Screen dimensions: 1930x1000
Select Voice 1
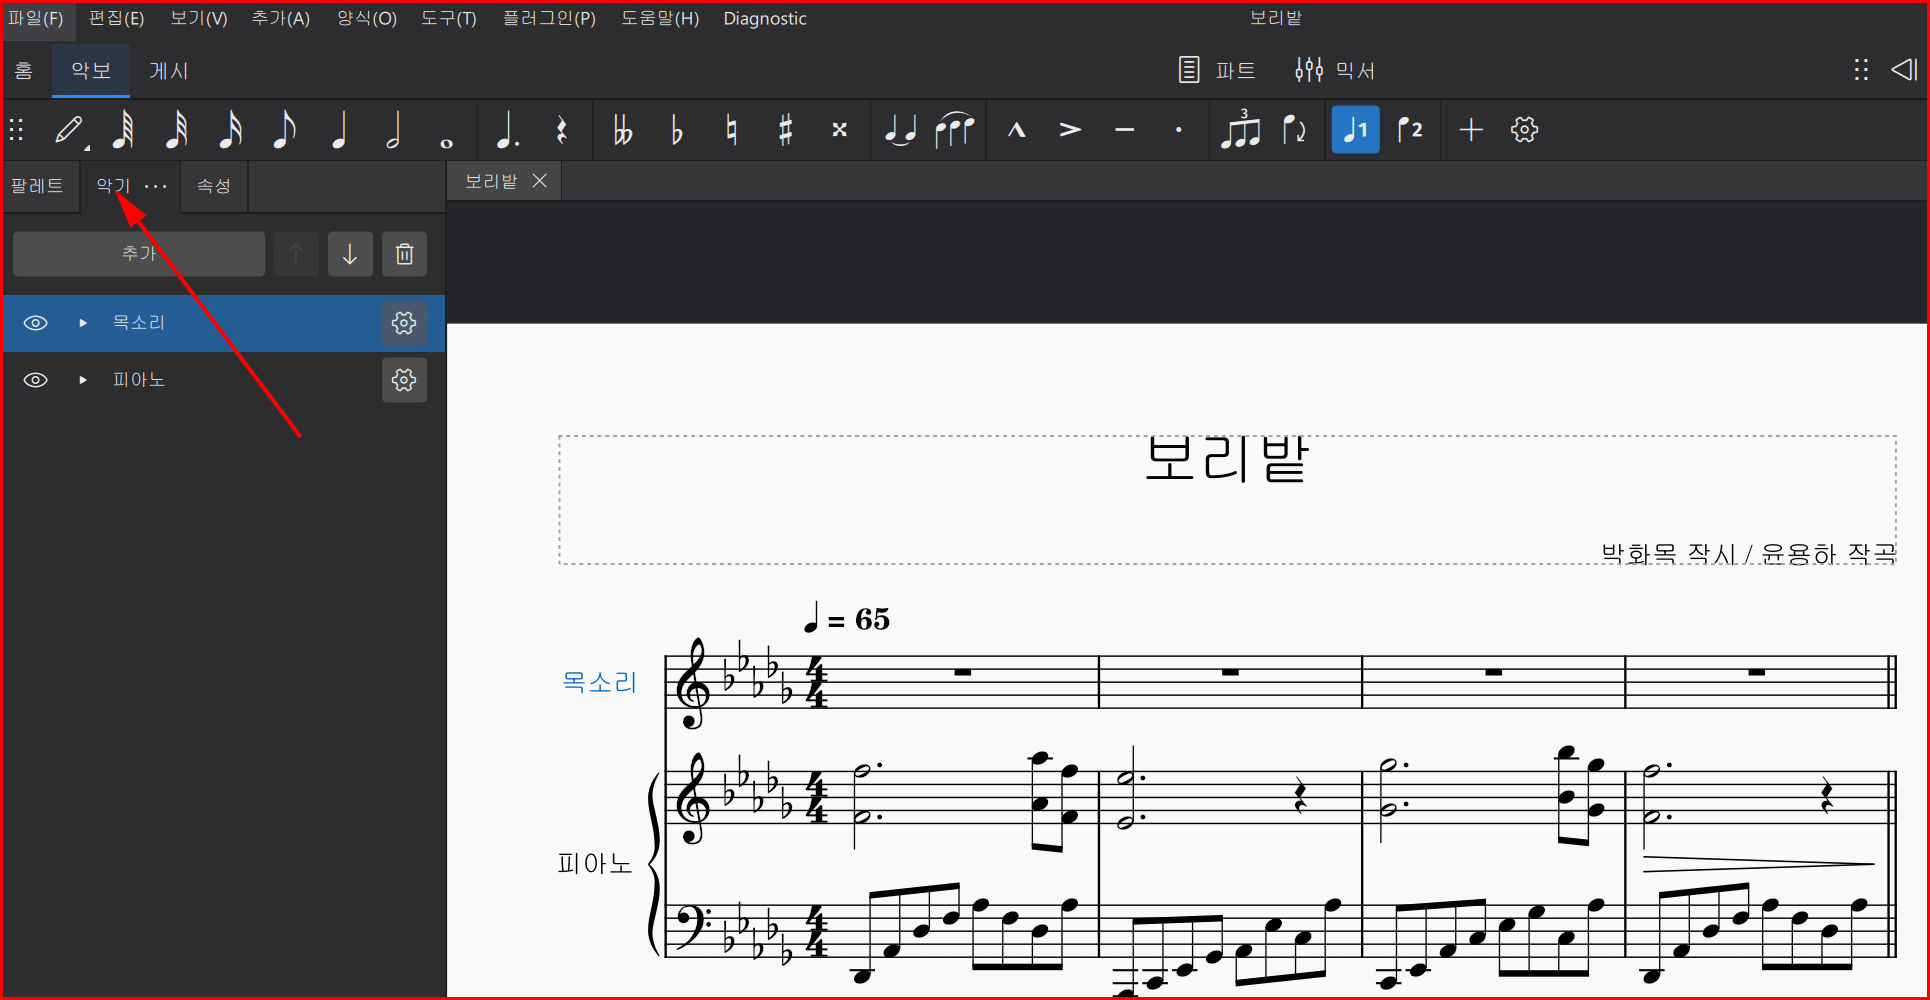1355,130
